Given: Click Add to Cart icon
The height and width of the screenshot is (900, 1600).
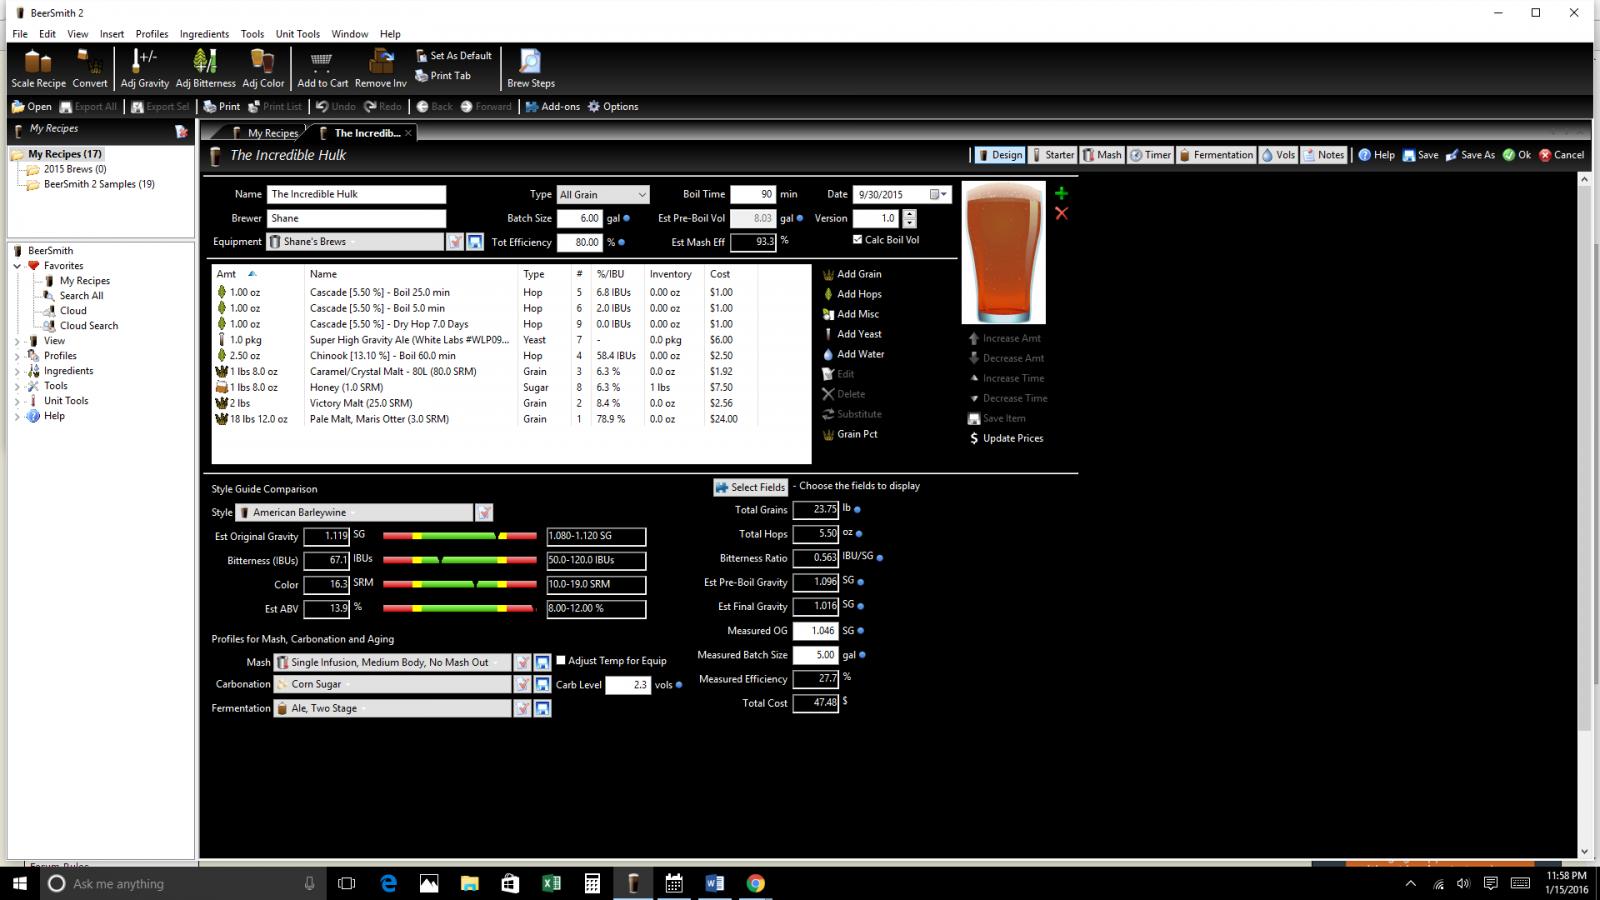Looking at the screenshot, I should [x=322, y=69].
